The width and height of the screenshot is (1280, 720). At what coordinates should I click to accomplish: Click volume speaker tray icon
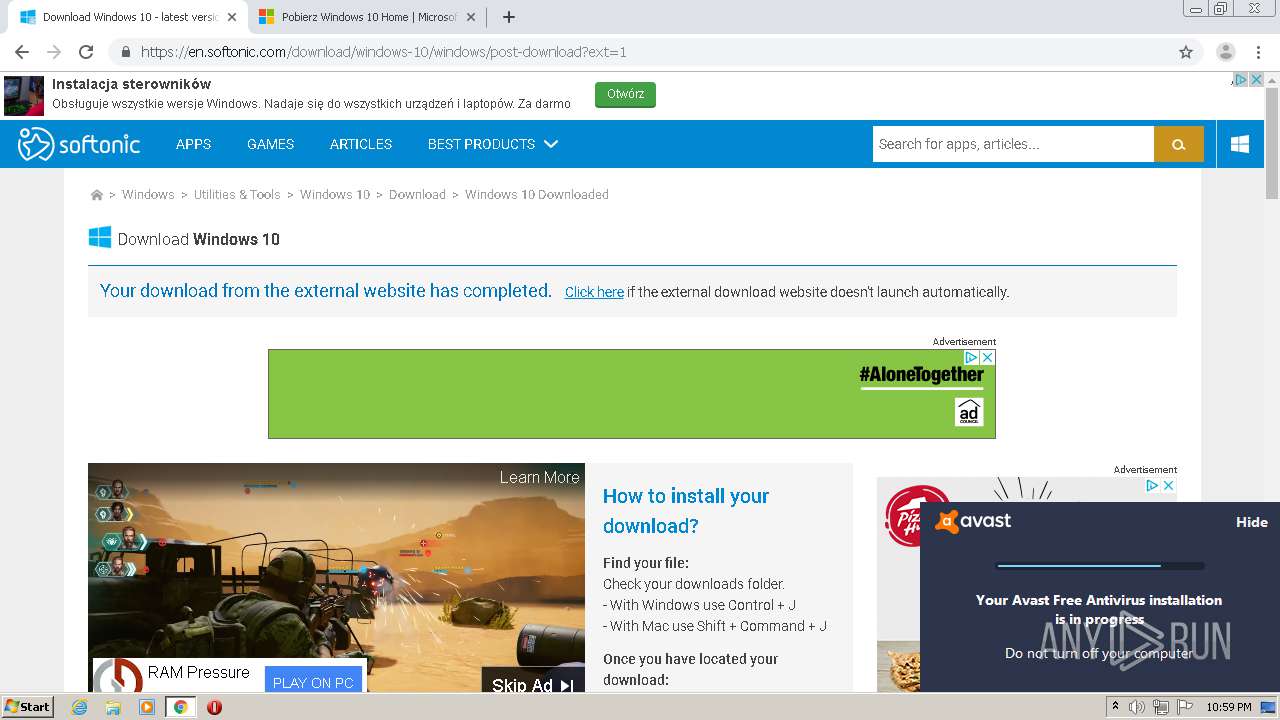pos(1137,707)
